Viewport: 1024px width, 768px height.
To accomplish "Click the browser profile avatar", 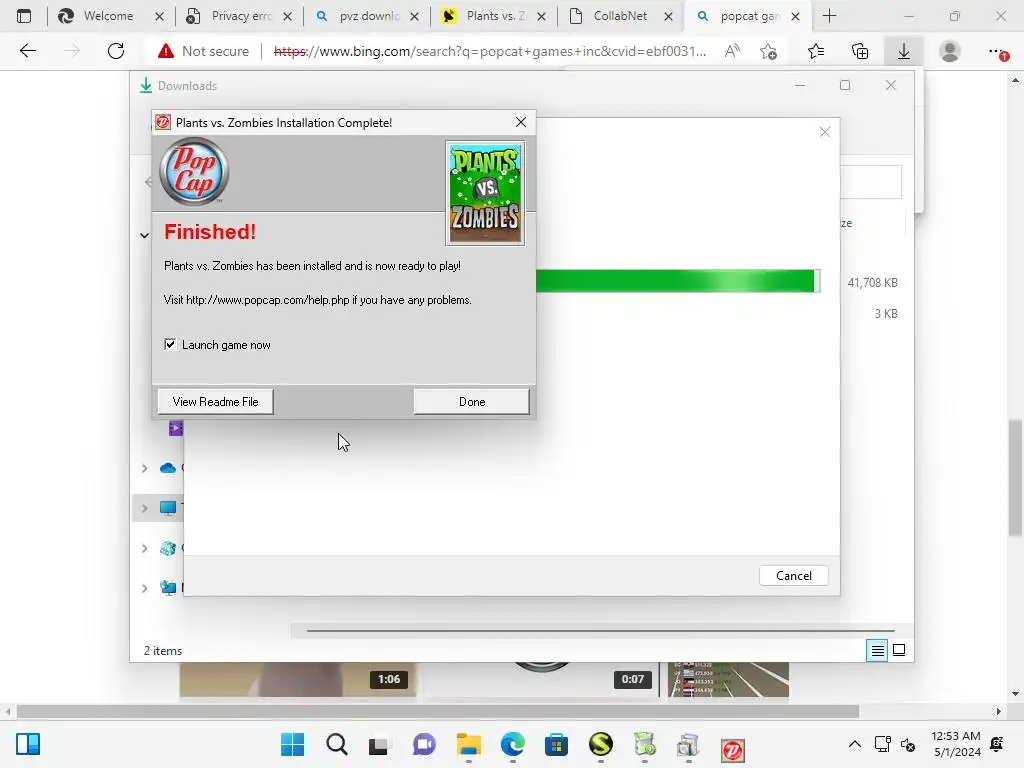I will pyautogui.click(x=950, y=51).
